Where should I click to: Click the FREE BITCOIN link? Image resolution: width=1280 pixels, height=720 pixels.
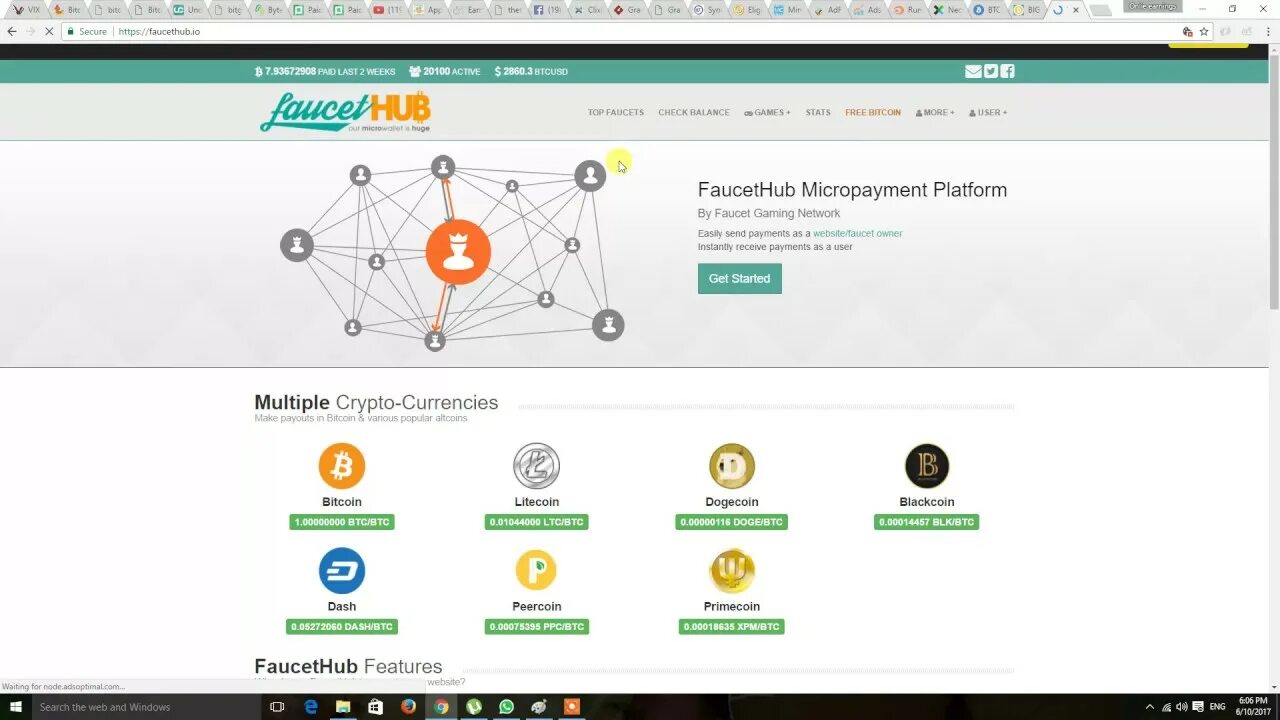click(873, 113)
